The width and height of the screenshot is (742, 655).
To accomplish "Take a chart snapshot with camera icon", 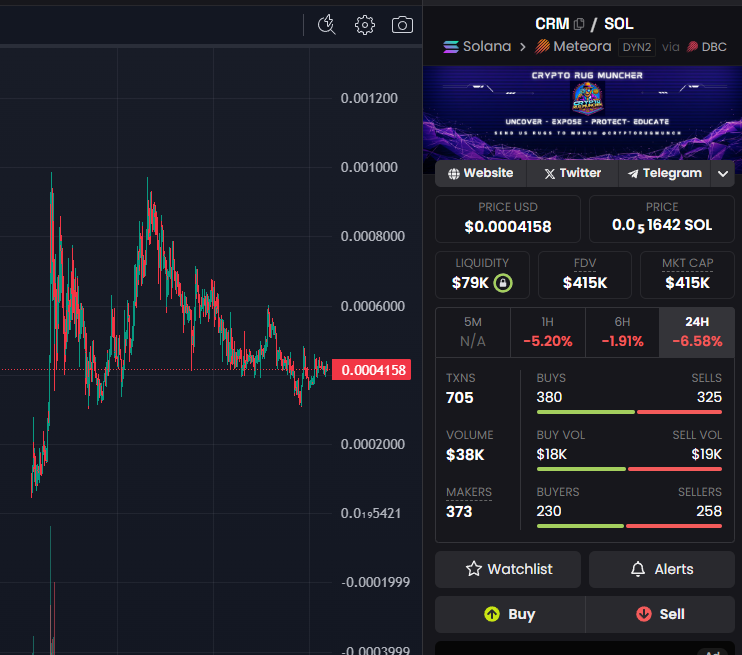I will (402, 25).
